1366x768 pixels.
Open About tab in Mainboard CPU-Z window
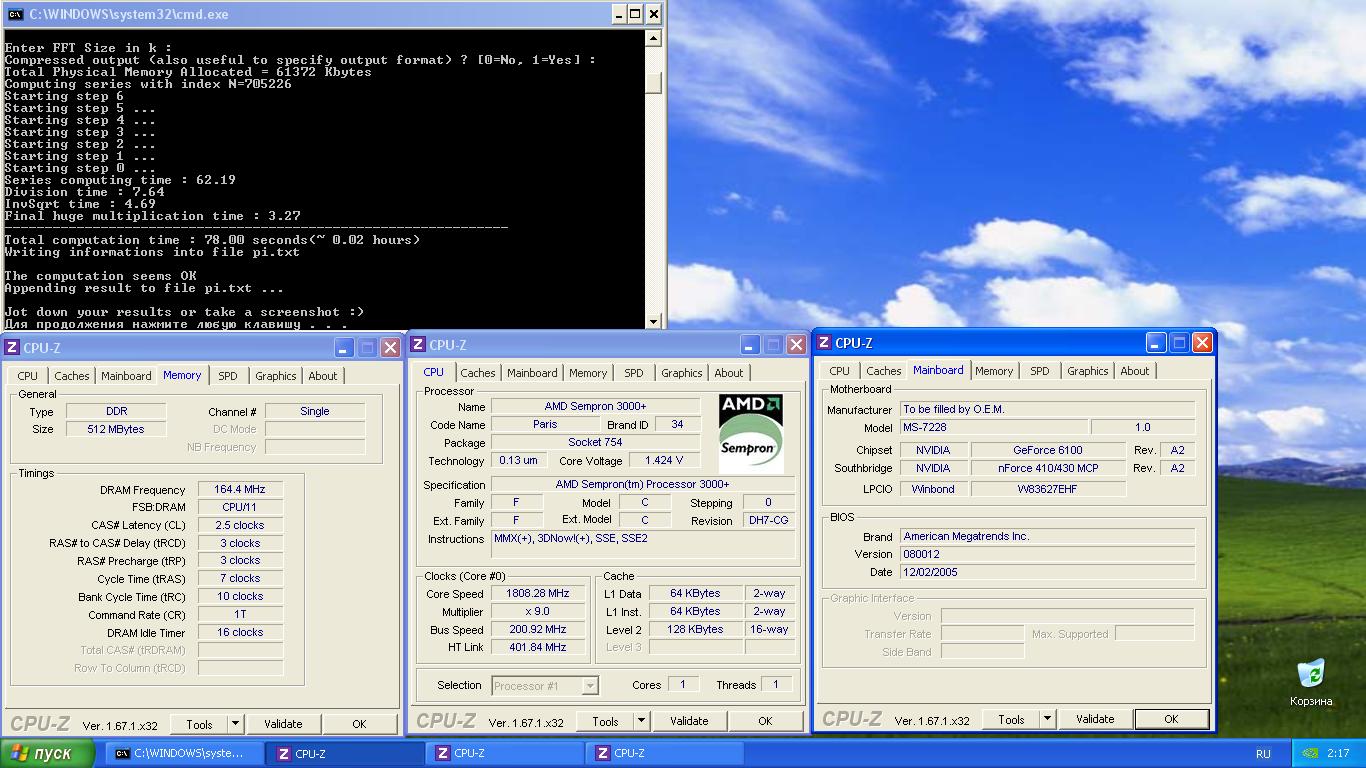click(1135, 371)
